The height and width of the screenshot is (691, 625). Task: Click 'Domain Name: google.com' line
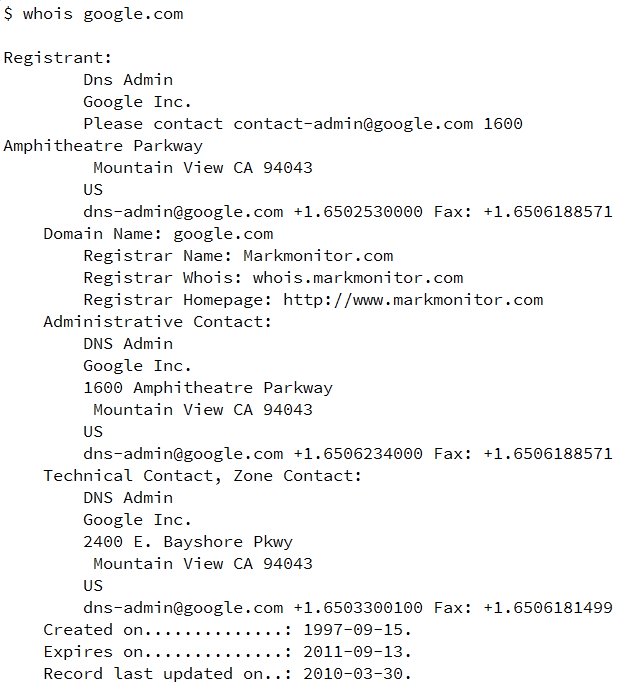tap(158, 234)
